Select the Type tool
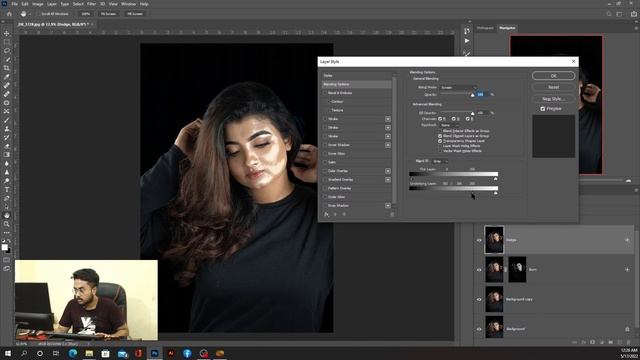The height and width of the screenshot is (360, 640). coord(7,189)
